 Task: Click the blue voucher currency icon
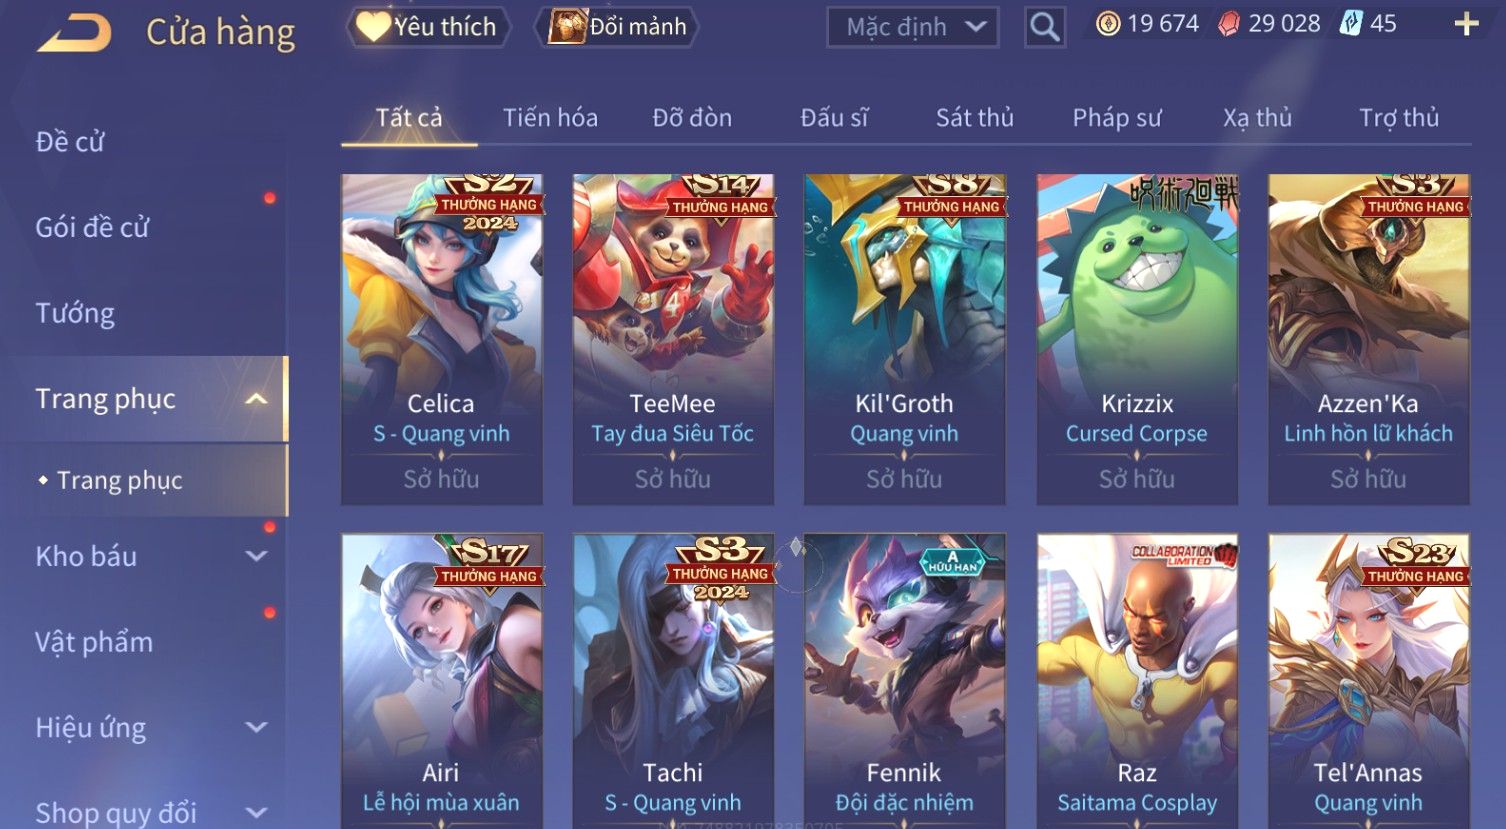(x=1350, y=23)
